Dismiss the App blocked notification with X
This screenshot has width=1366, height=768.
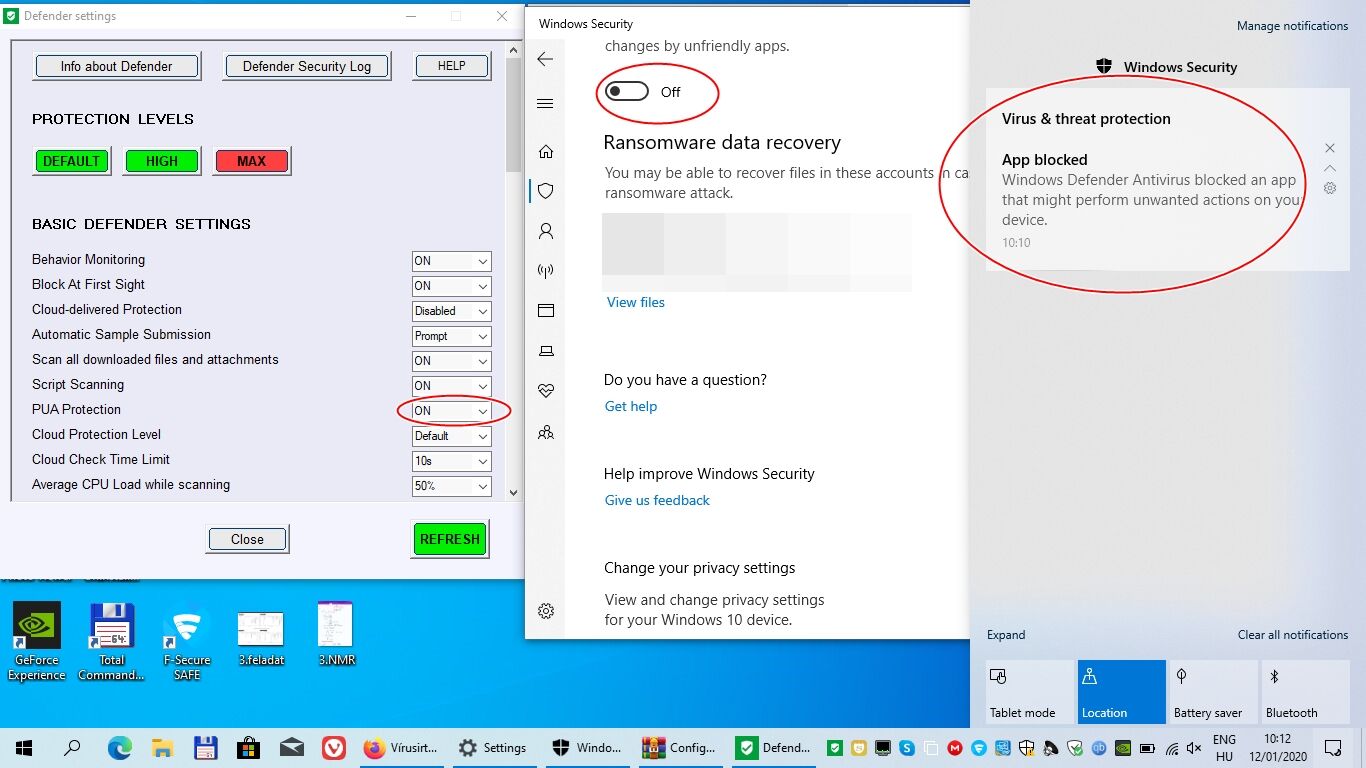1330,148
